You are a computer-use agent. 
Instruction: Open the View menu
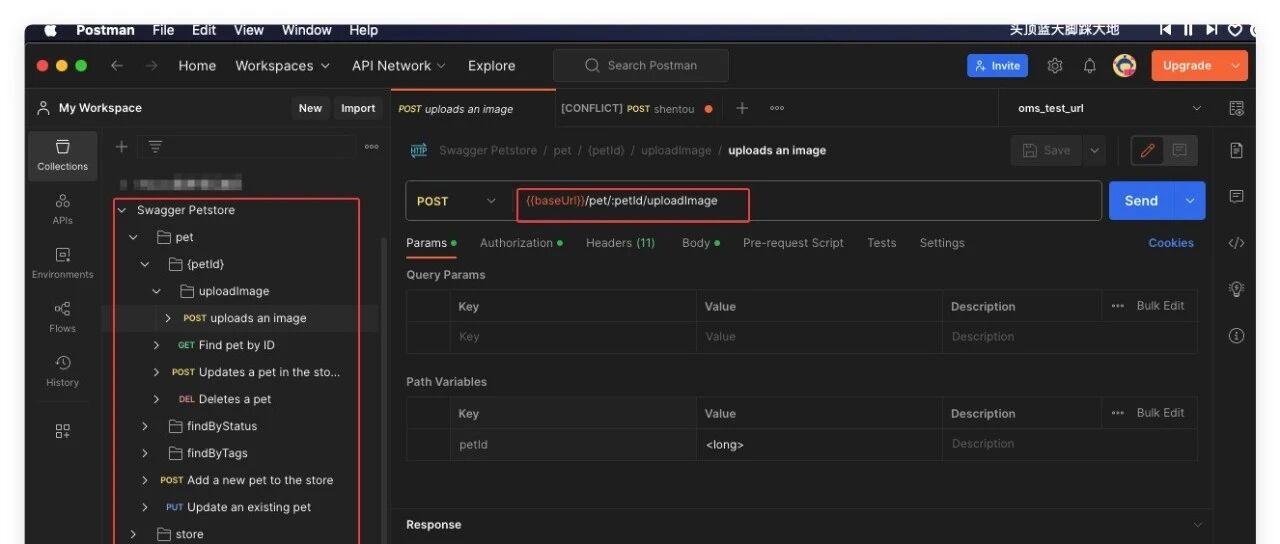tap(249, 31)
